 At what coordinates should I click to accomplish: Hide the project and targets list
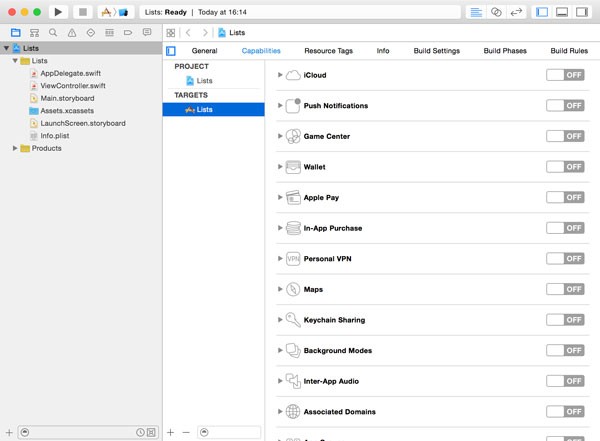pos(171,51)
